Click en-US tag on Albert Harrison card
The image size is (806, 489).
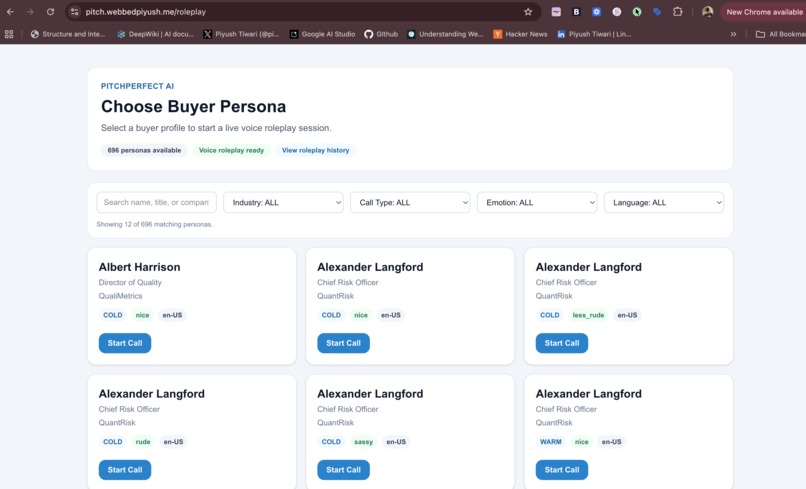pyautogui.click(x=172, y=315)
